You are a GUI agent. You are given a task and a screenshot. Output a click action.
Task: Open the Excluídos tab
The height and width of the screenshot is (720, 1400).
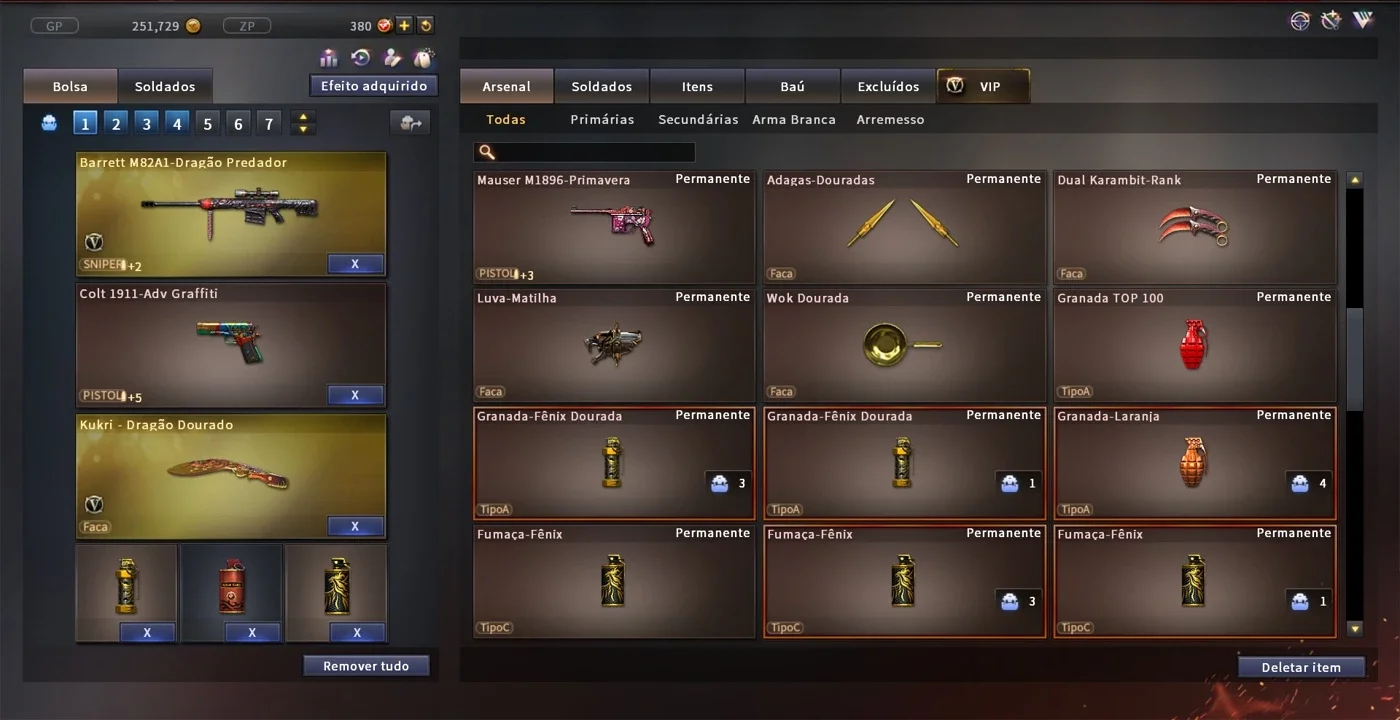tap(888, 86)
